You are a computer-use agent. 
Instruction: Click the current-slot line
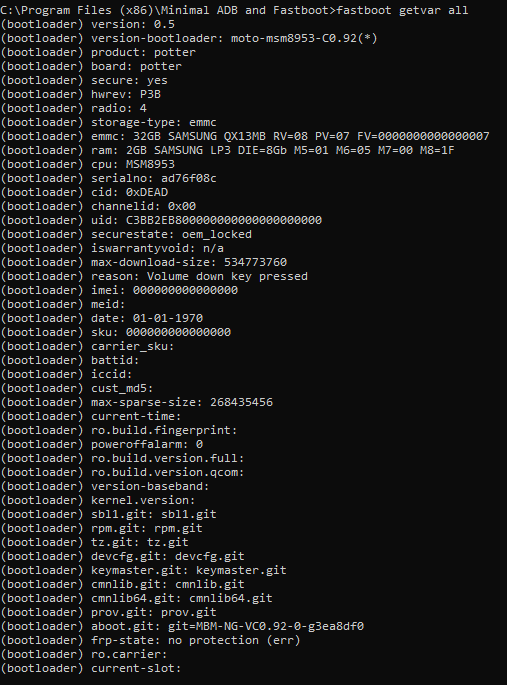click(x=90, y=668)
